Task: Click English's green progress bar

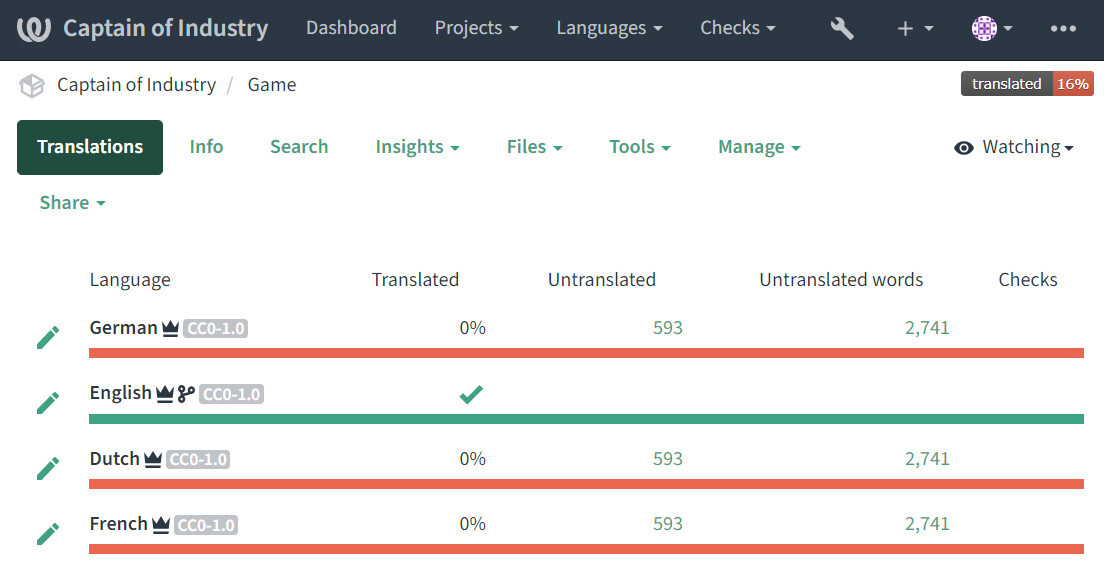Action: tap(586, 419)
